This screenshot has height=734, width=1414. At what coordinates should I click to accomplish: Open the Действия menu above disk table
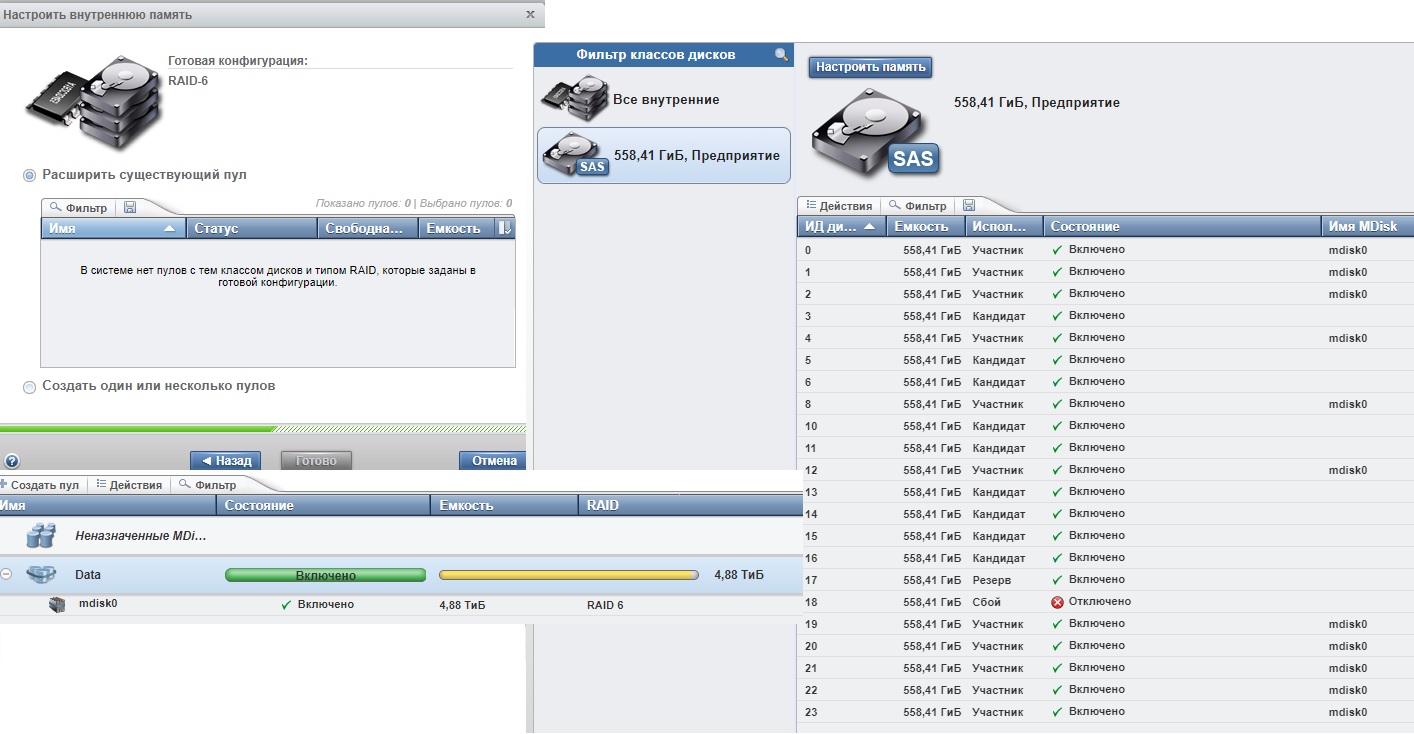(x=840, y=205)
